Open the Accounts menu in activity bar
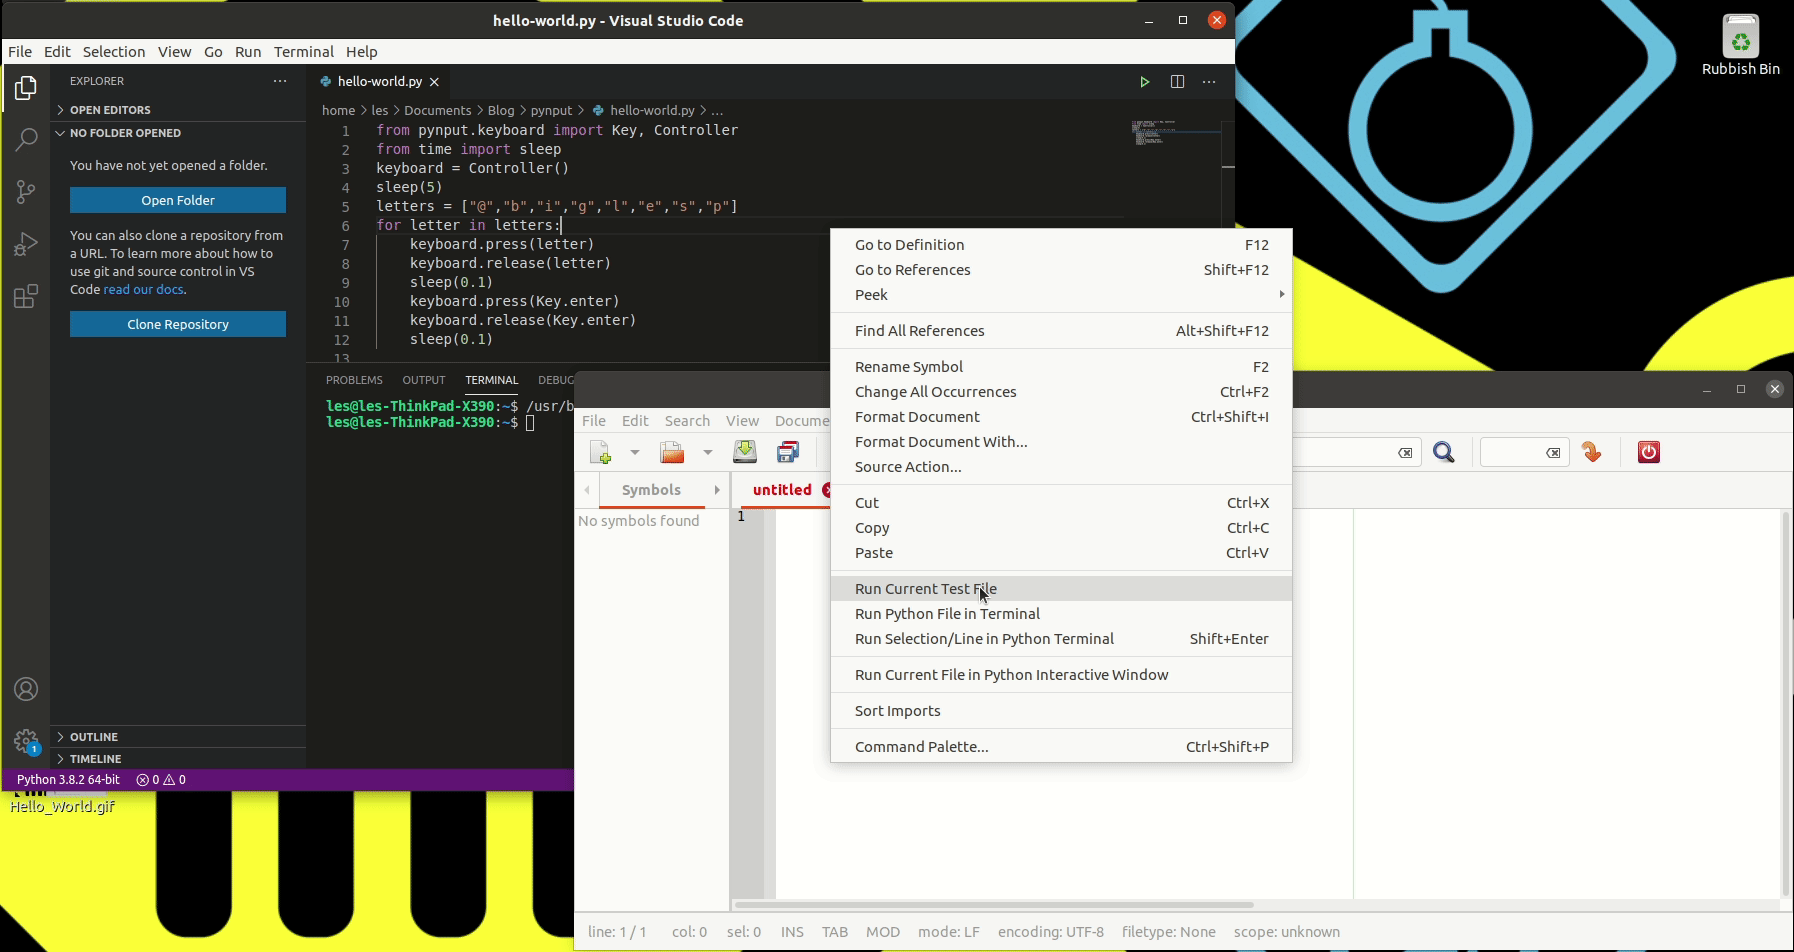The width and height of the screenshot is (1794, 952). point(26,689)
